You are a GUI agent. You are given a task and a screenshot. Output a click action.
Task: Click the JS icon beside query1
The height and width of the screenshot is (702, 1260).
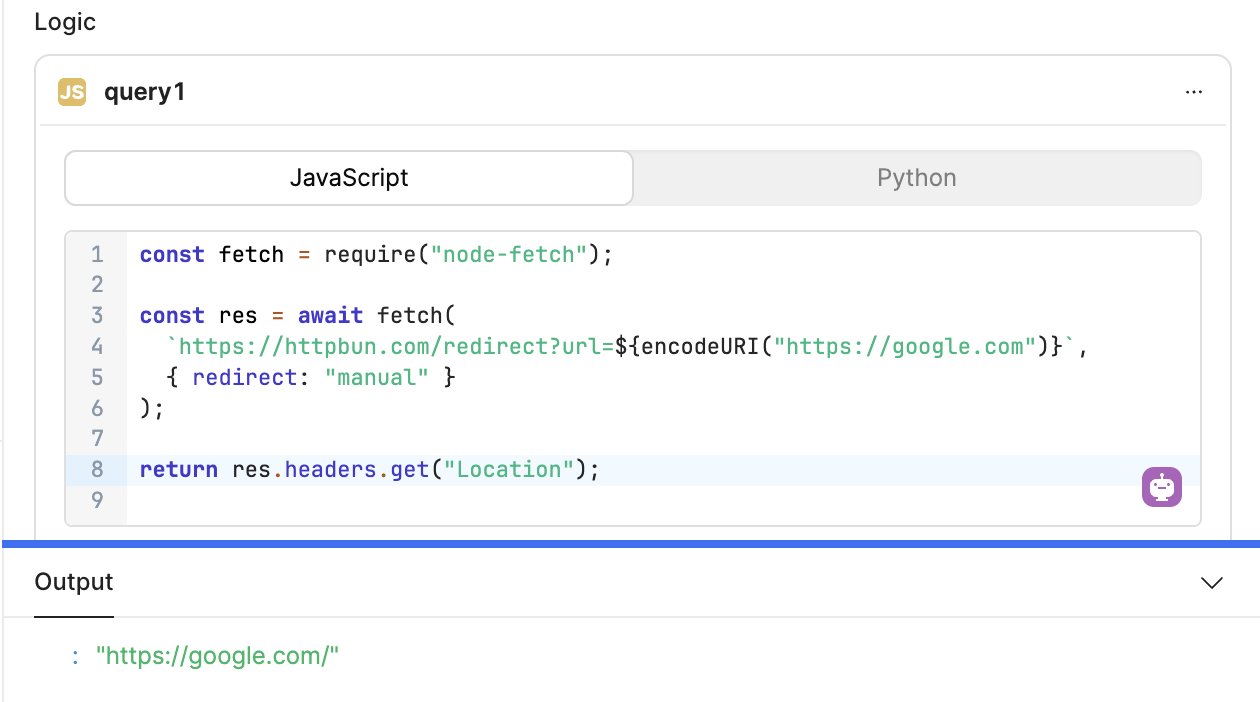tap(72, 92)
